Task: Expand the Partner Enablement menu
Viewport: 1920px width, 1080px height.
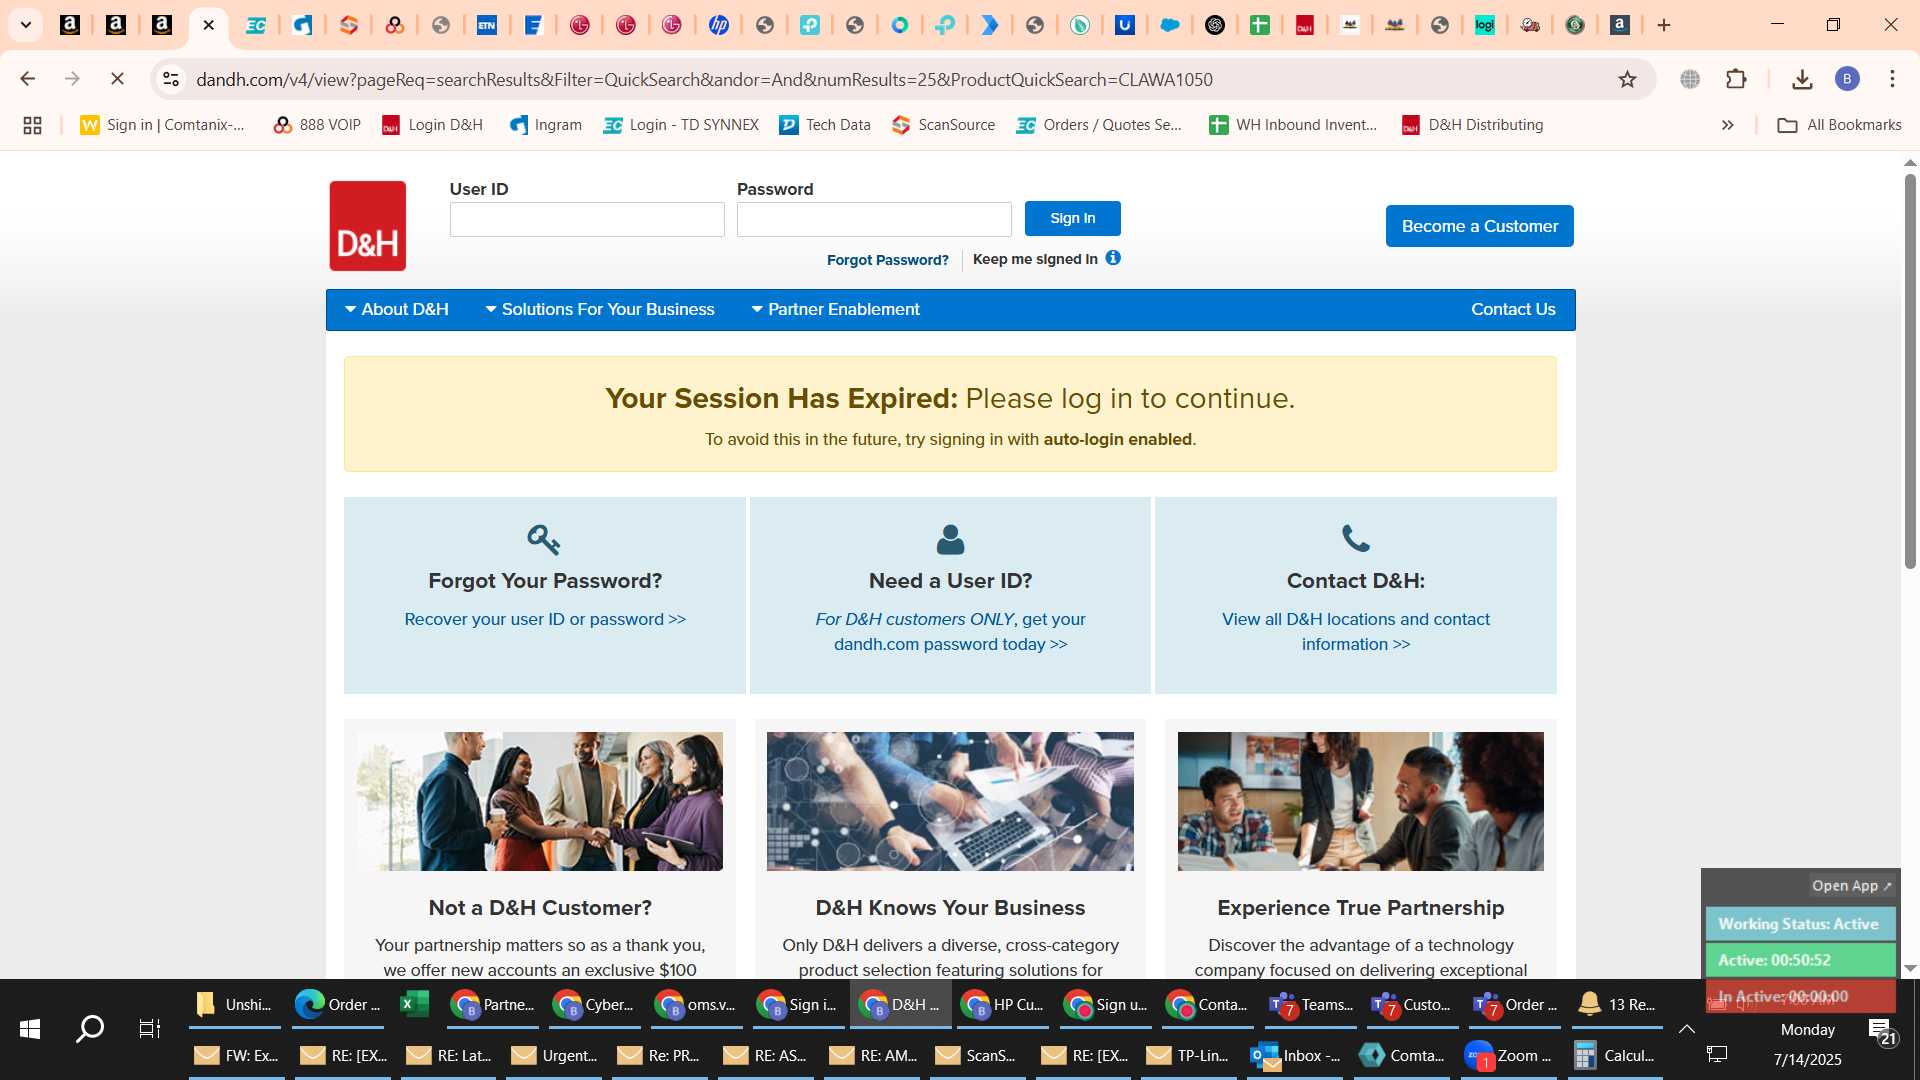Action: (x=835, y=310)
